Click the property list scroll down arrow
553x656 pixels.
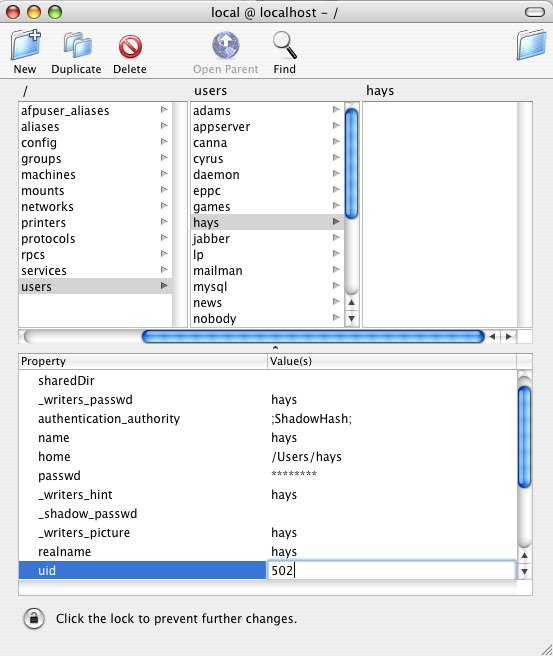point(524,571)
